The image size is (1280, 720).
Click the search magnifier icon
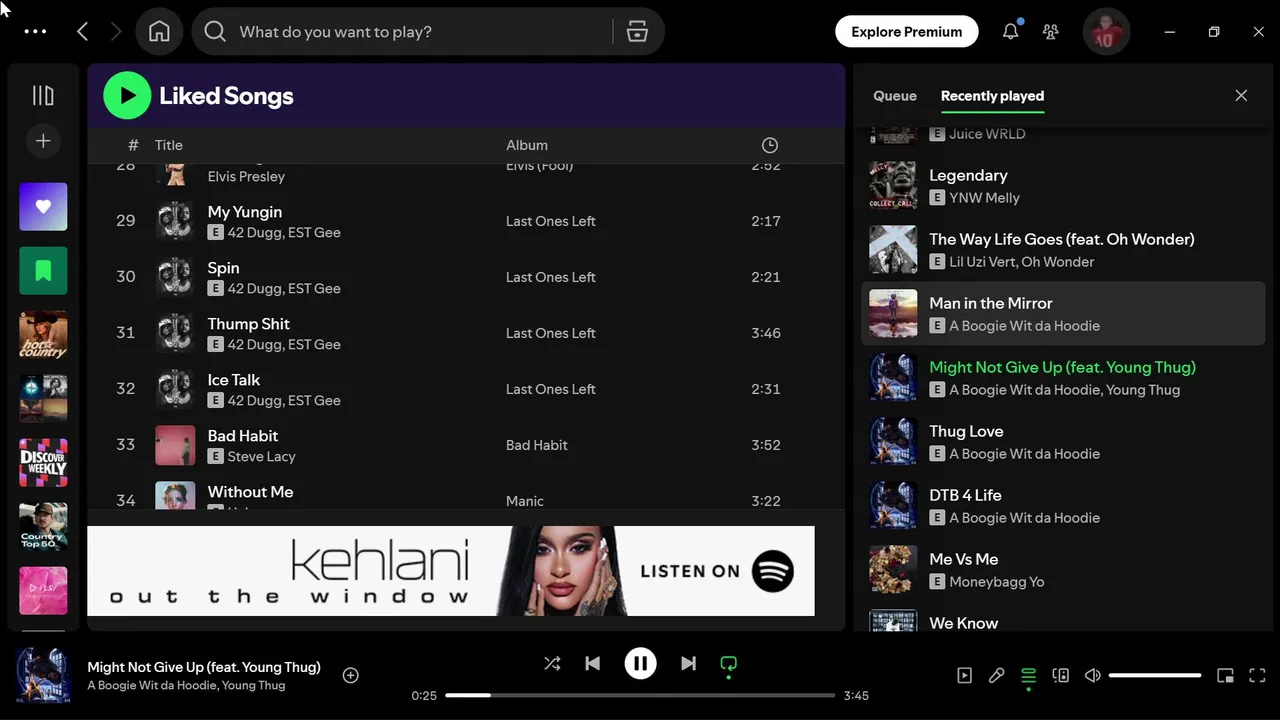coord(215,32)
